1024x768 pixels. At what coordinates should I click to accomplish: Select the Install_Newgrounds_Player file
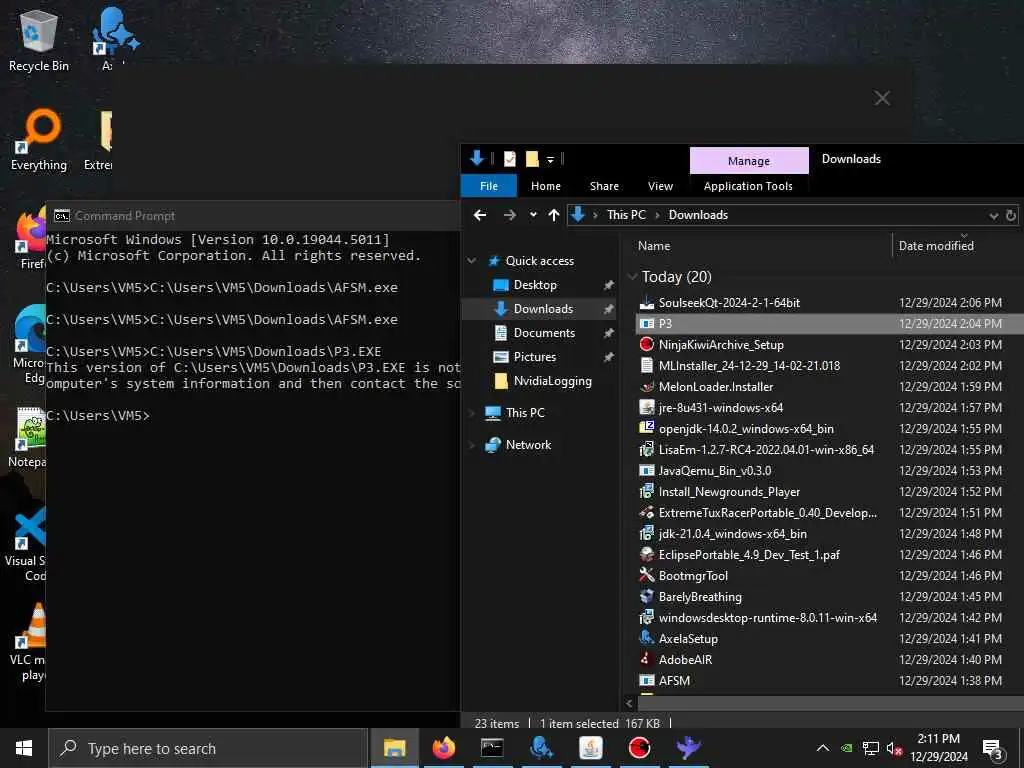[729, 492]
